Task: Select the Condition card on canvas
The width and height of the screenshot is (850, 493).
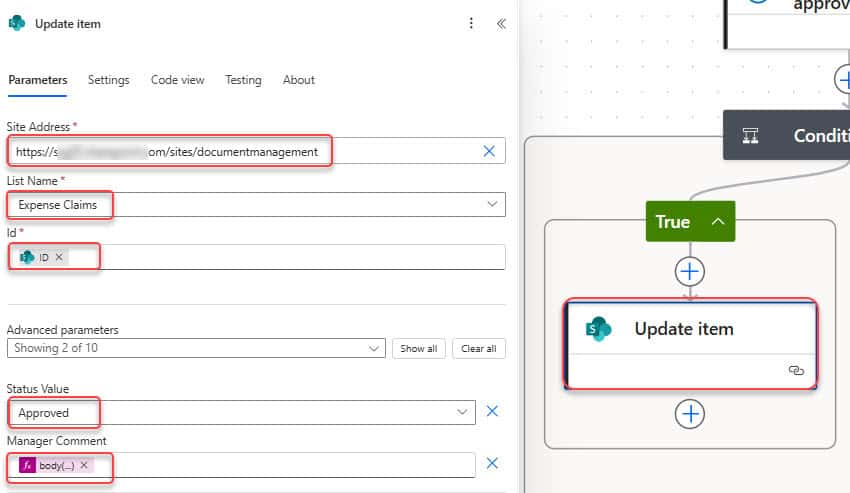Action: click(x=787, y=135)
